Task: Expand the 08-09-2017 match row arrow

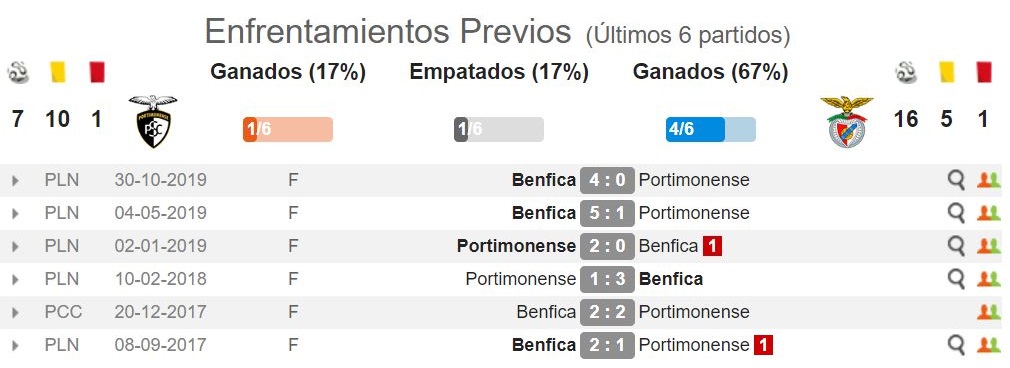Action: pos(15,345)
